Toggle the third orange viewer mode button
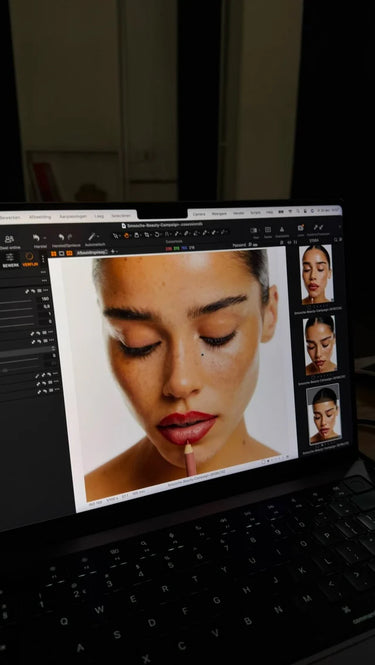This screenshot has width=375, height=665. tap(69, 253)
